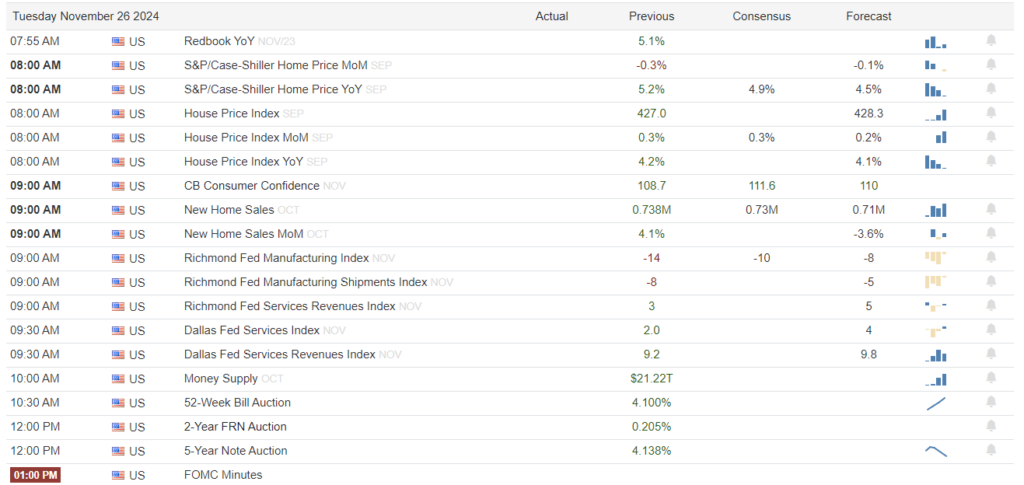This screenshot has width=1024, height=485.
Task: Click the New Home Sales mini chart icon
Action: (936, 210)
